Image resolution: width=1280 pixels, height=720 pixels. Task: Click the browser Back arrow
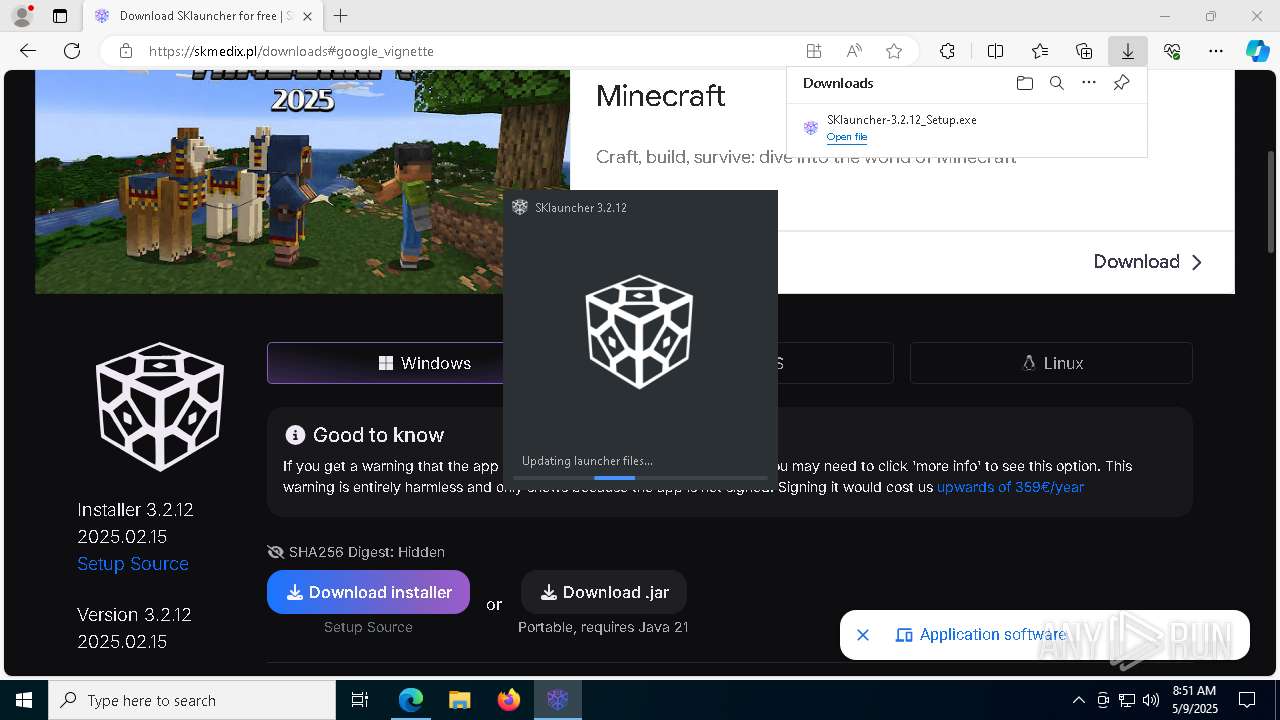pyautogui.click(x=28, y=51)
